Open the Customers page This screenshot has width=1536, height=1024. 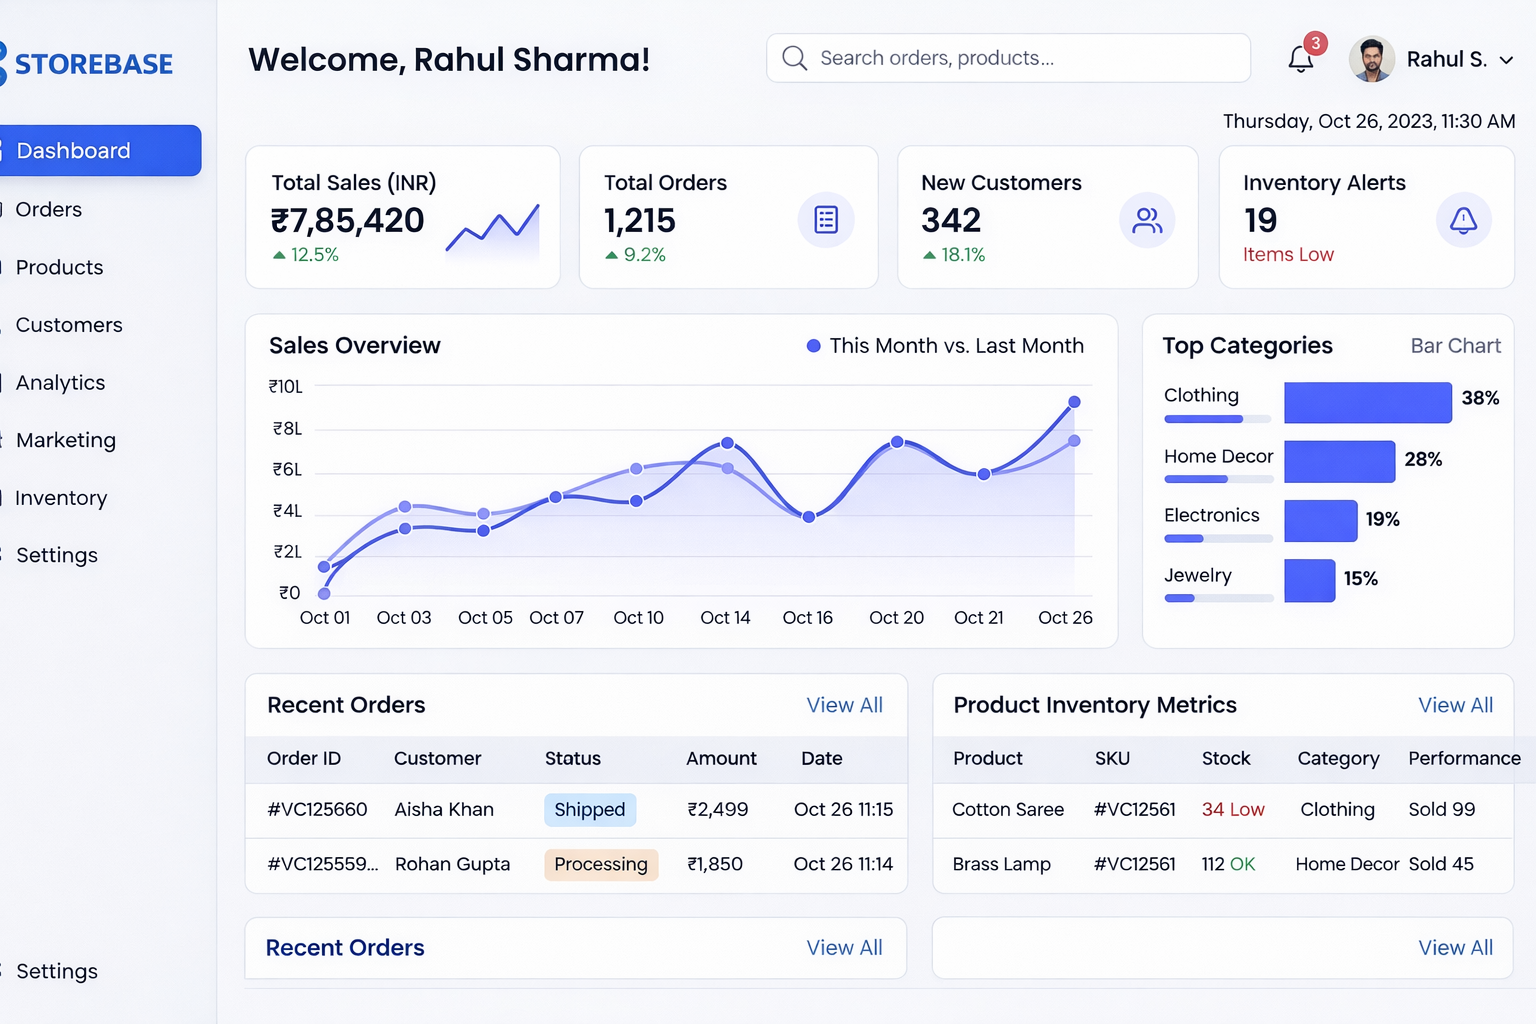click(x=69, y=324)
